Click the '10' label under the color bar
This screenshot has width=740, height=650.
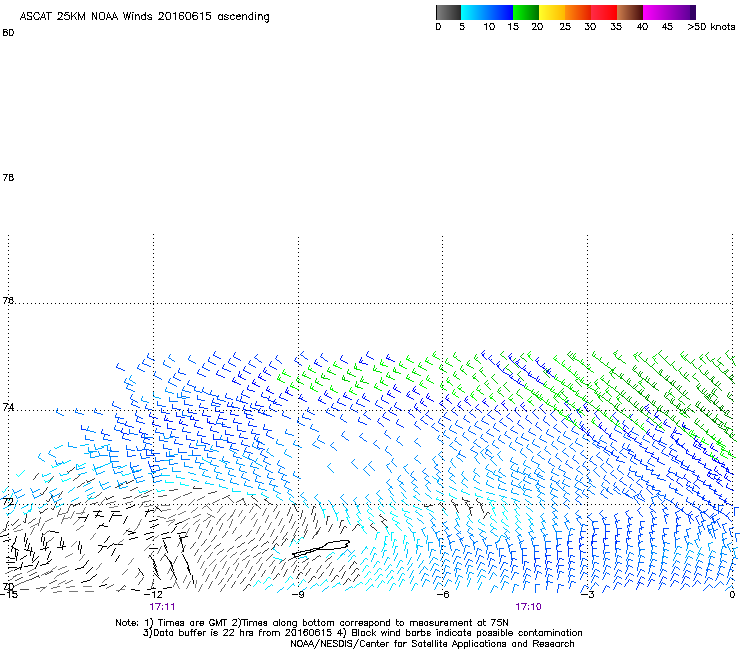pos(489,27)
